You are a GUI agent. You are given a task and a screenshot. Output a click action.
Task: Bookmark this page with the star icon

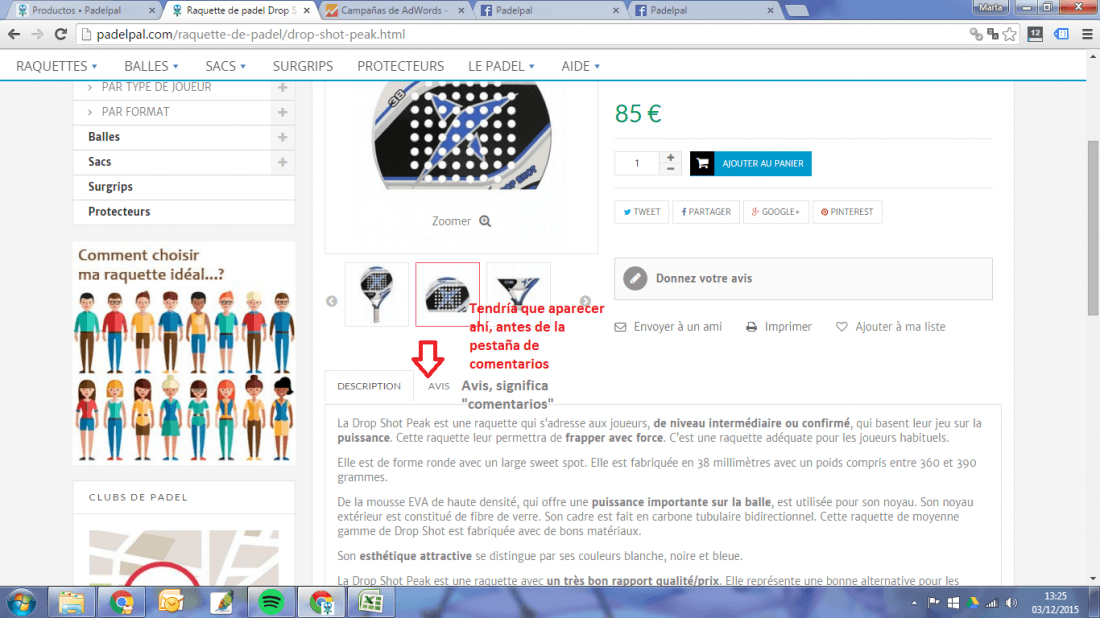(1010, 34)
